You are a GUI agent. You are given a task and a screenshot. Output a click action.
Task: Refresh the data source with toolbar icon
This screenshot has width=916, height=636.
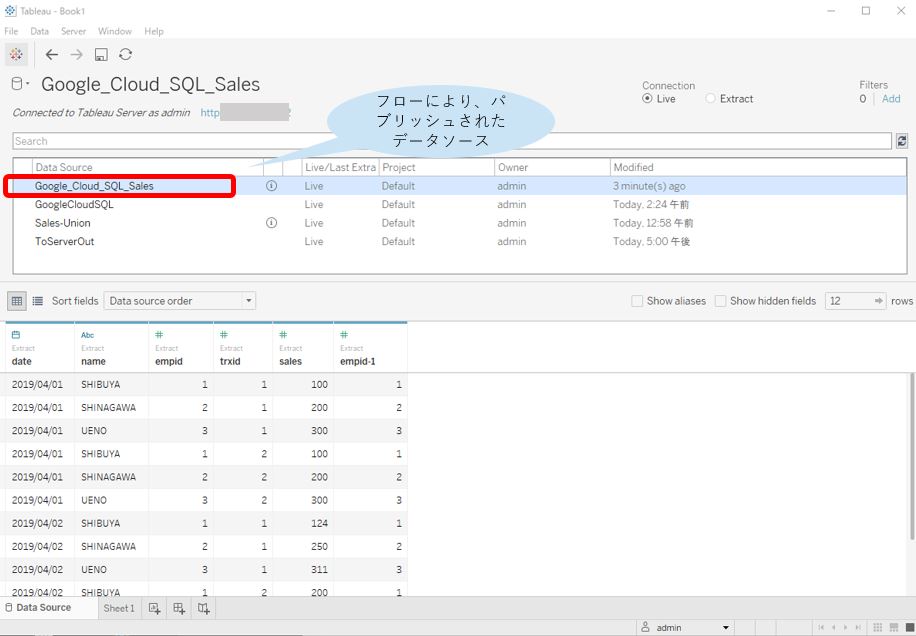[x=125, y=55]
